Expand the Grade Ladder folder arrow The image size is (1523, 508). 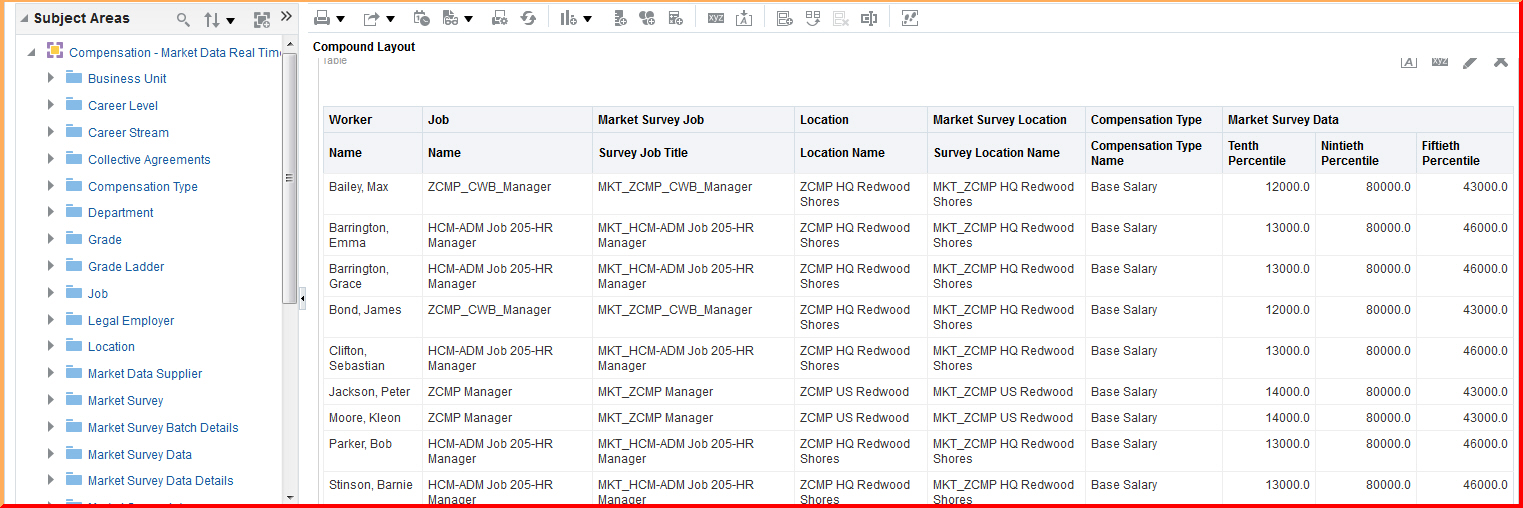pyautogui.click(x=51, y=266)
